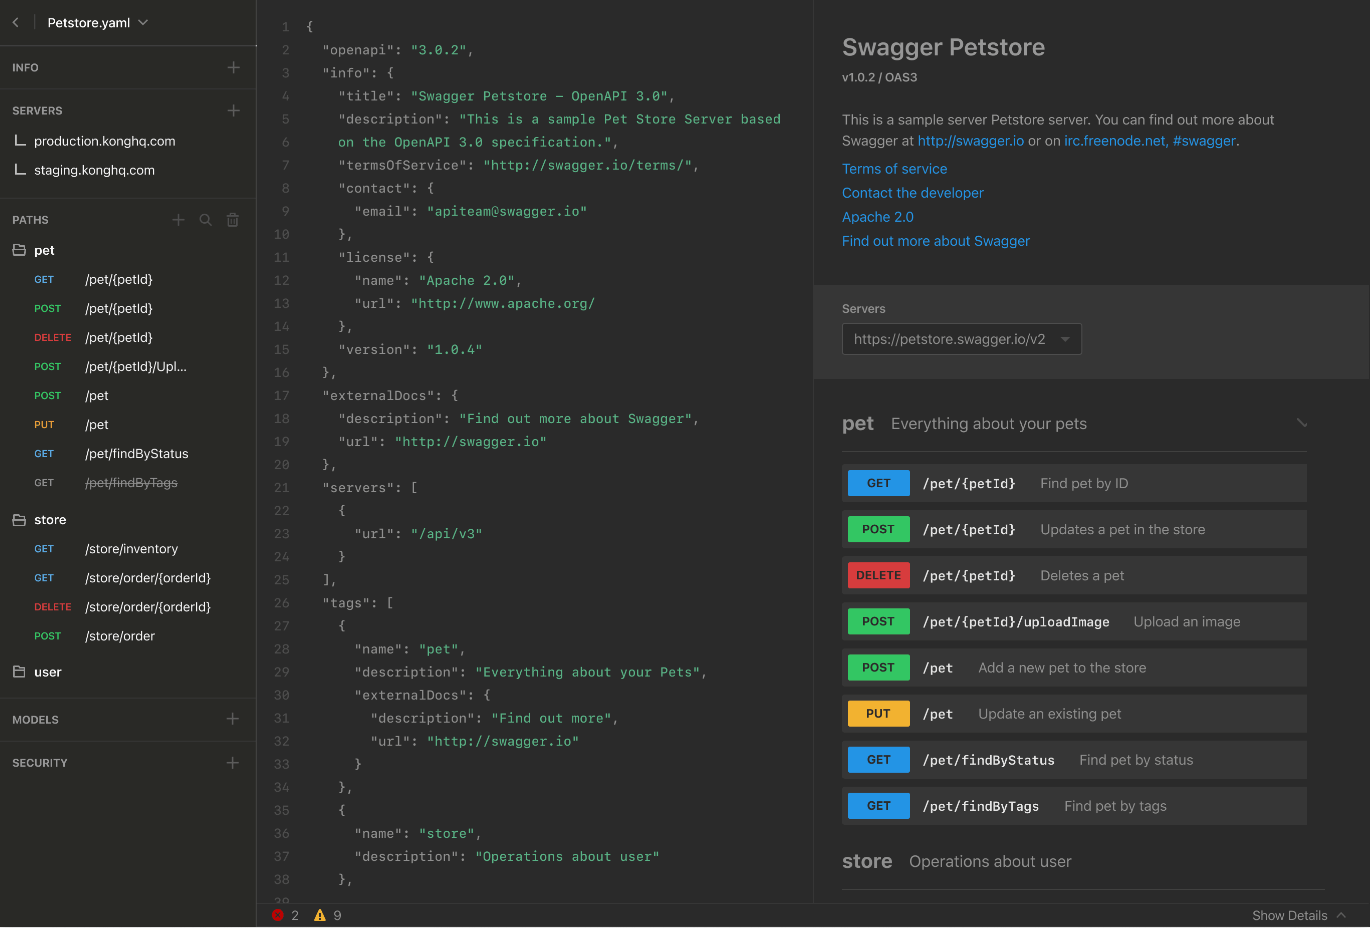This screenshot has height=928, width=1370.
Task: Click the v1.0.2 / OAS3 version text
Action: pyautogui.click(x=879, y=77)
